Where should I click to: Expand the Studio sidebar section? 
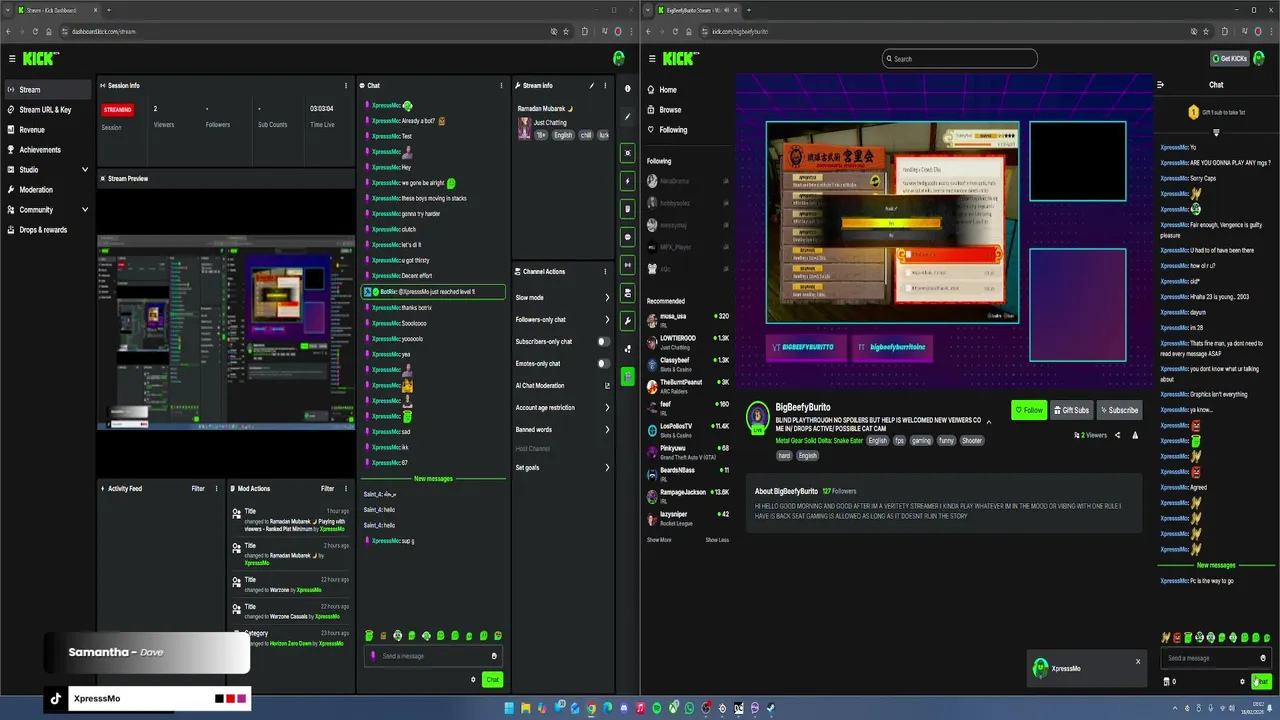(x=47, y=170)
